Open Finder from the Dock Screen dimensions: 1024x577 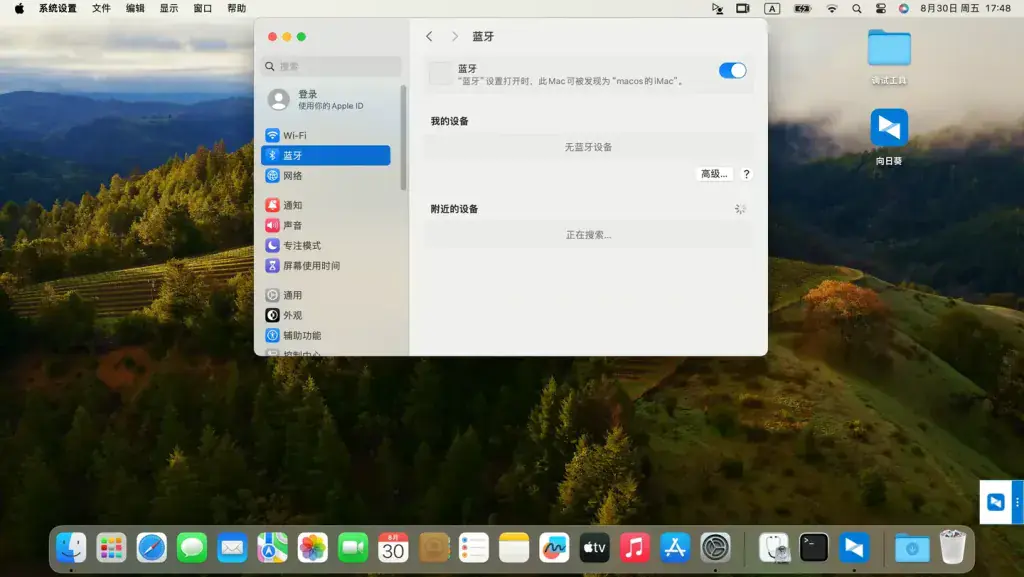point(71,548)
